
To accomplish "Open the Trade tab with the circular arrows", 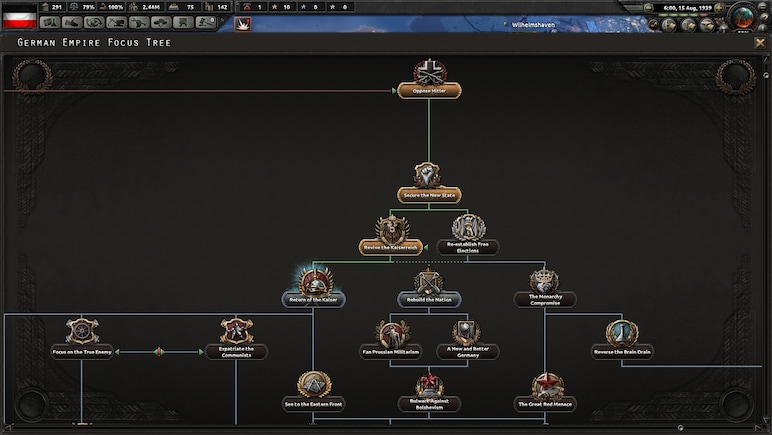I will (94, 22).
